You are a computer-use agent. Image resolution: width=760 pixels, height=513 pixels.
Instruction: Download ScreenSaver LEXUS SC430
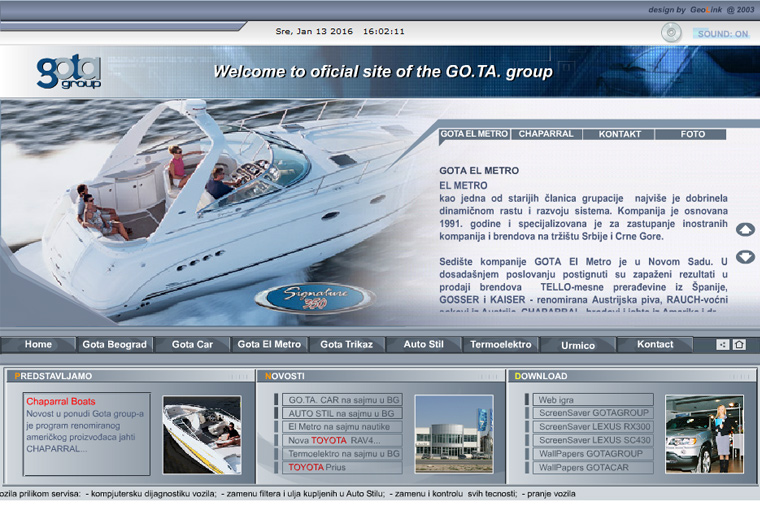point(594,440)
